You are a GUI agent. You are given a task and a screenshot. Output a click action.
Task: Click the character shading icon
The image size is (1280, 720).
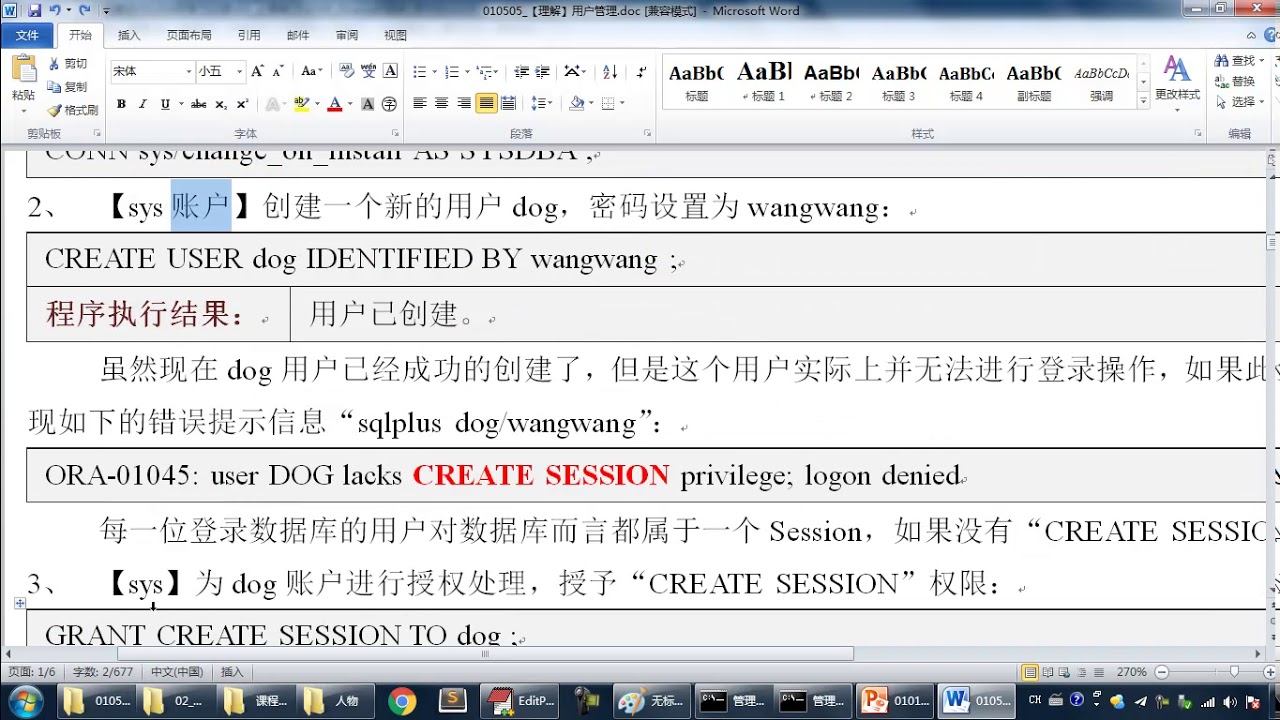(368, 104)
